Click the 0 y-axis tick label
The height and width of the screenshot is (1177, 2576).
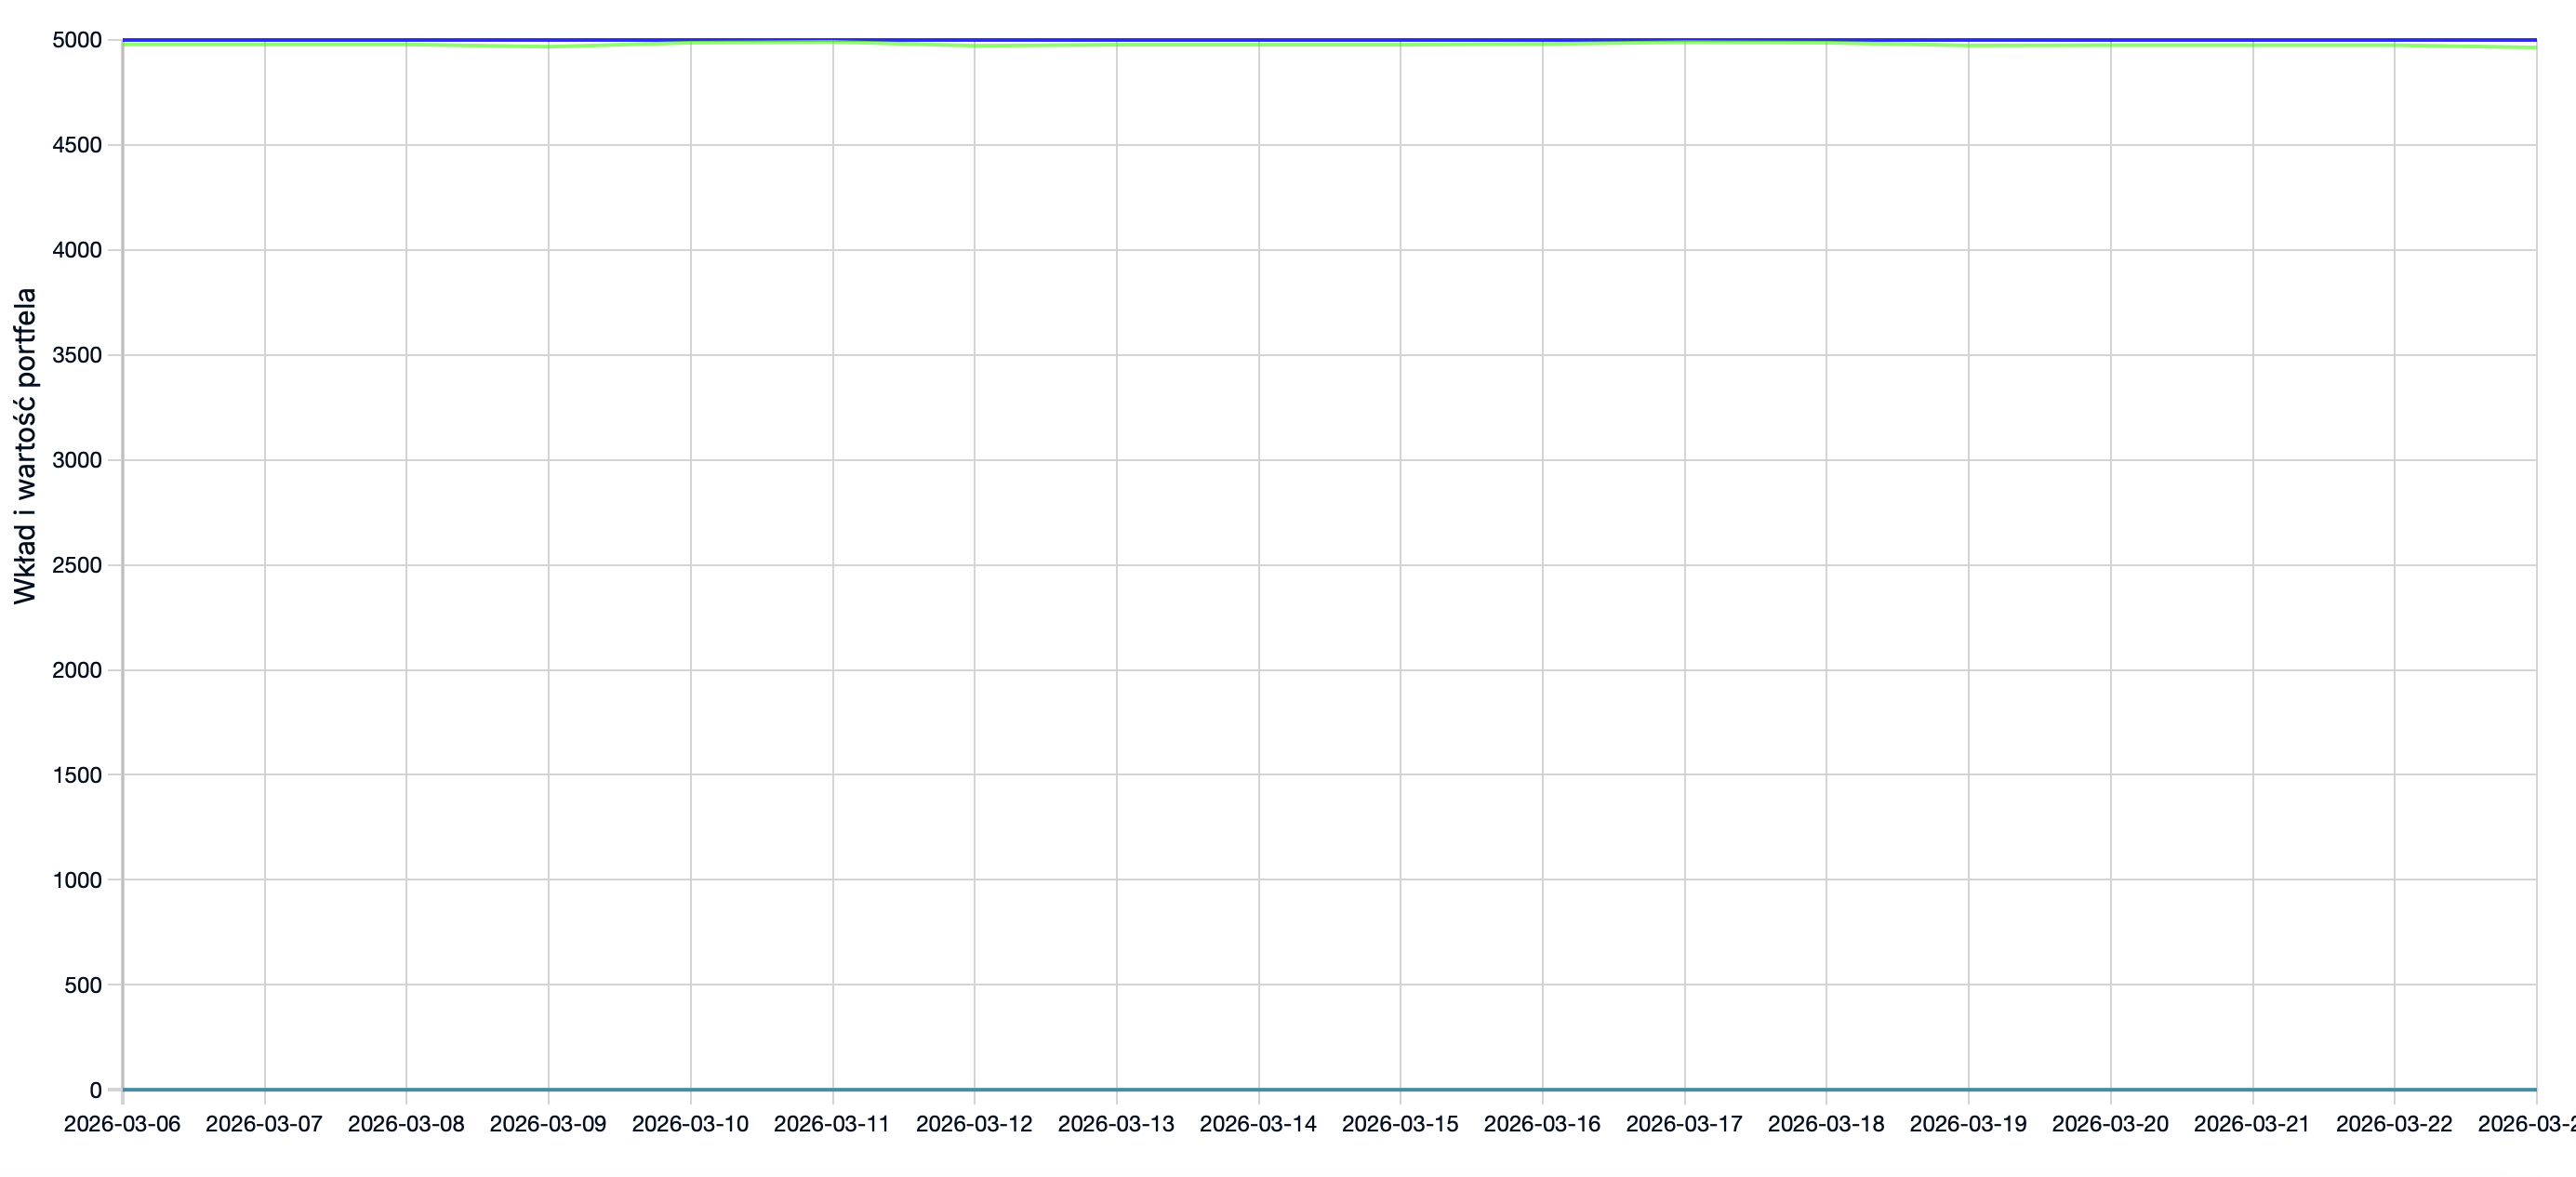[x=96, y=1090]
